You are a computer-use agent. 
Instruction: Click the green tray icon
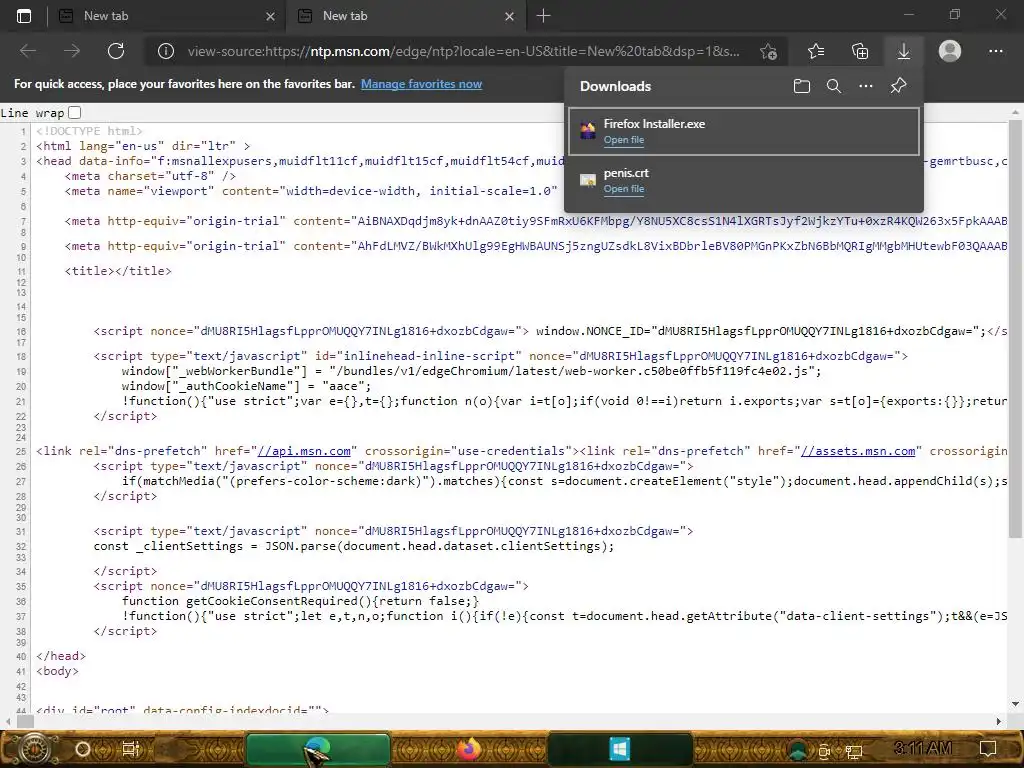point(797,750)
